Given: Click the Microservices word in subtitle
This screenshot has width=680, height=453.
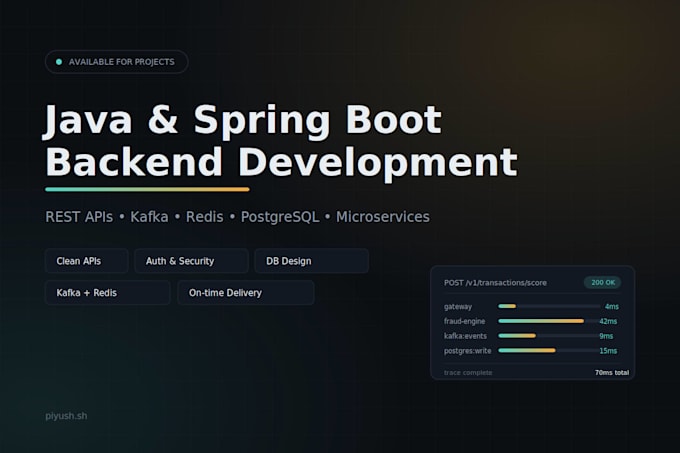Looking at the screenshot, I should click(x=383, y=217).
